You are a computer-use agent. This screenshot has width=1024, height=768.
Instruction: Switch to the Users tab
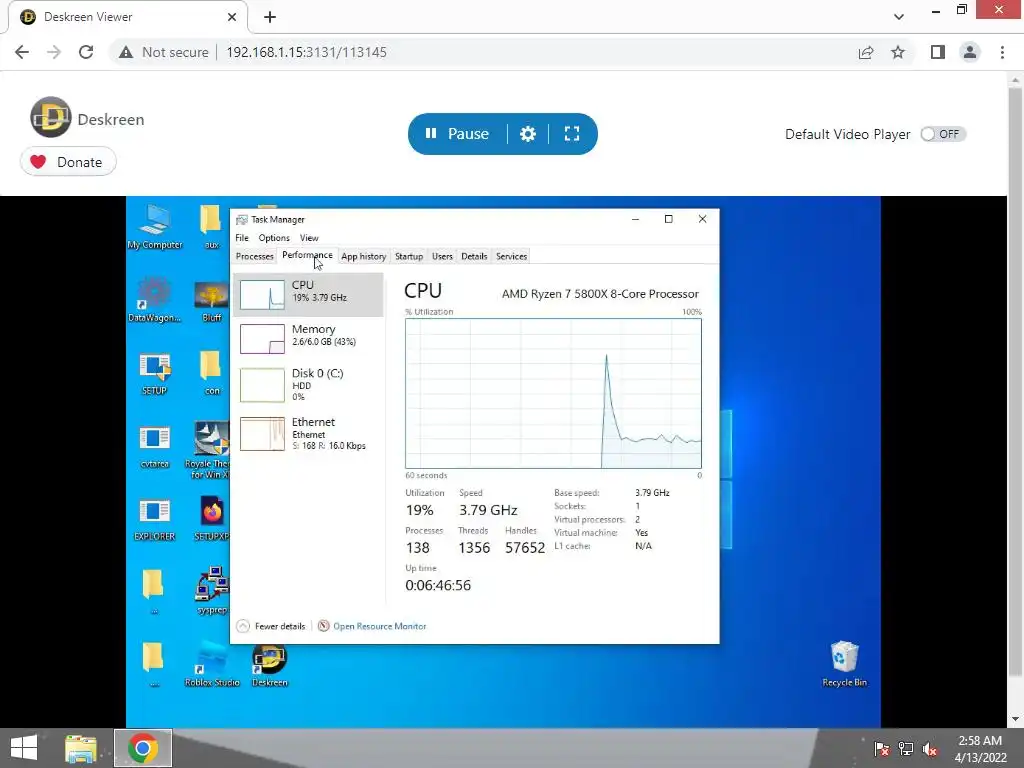click(x=442, y=256)
